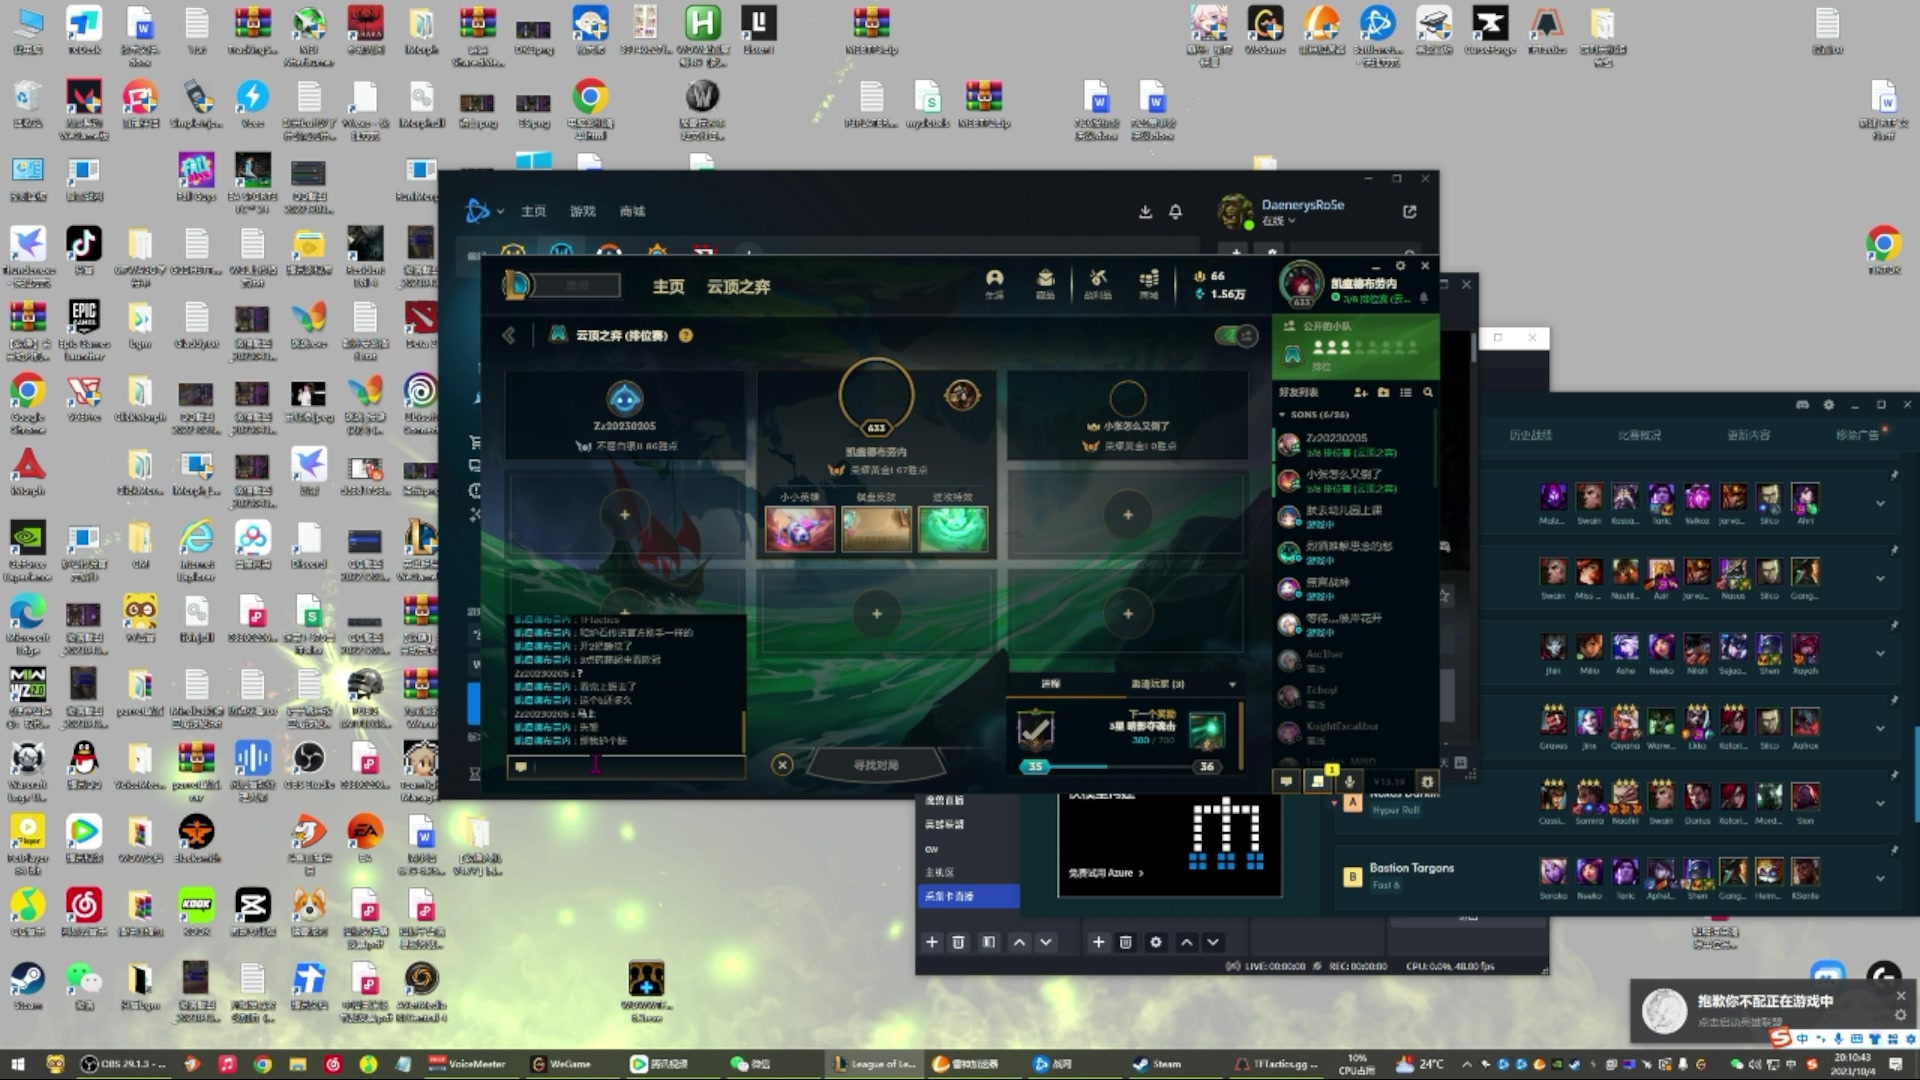Screen dimensions: 1920x1080
Task: Open the store coins icon in the League top bar
Action: click(1149, 283)
